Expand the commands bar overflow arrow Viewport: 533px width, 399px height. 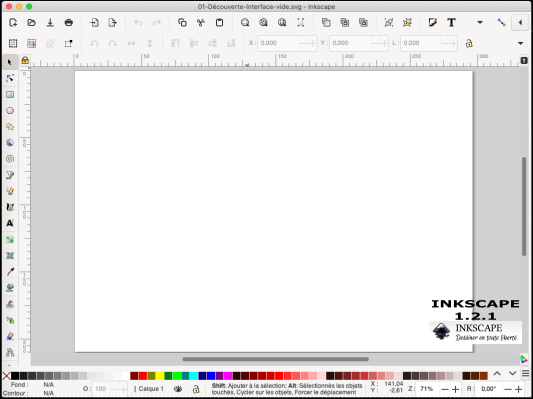click(x=480, y=23)
